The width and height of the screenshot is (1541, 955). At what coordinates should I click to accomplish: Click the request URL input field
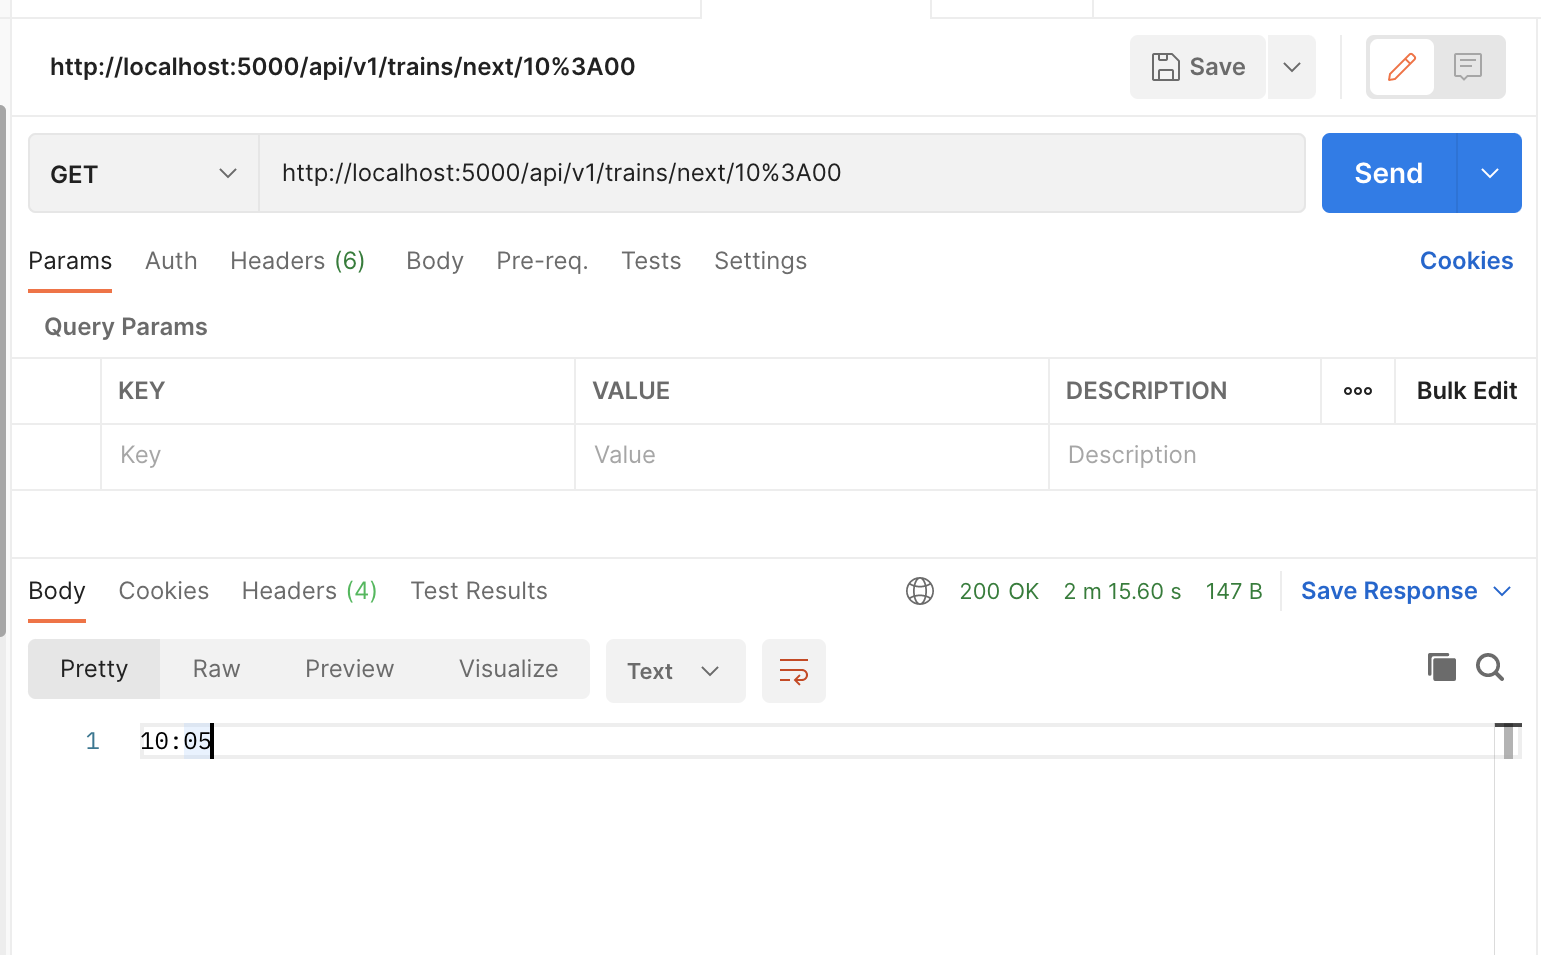point(782,173)
